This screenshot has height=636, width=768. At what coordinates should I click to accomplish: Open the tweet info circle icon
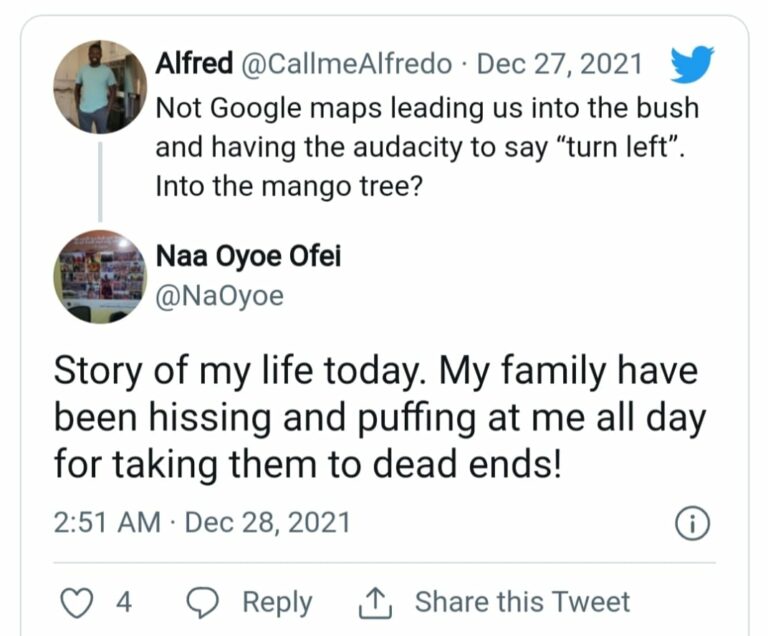(x=692, y=523)
